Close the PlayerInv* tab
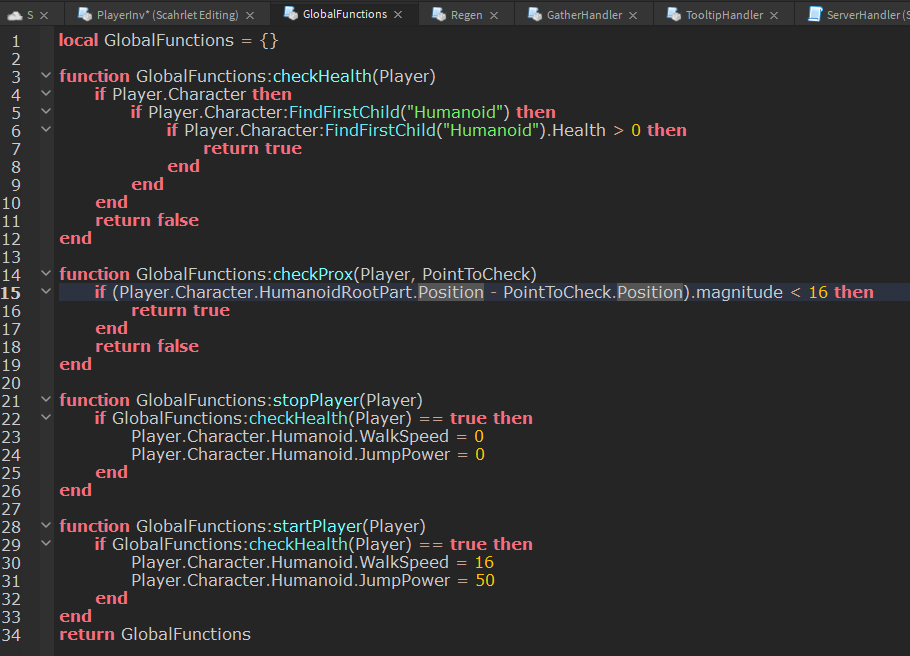 tap(250, 15)
